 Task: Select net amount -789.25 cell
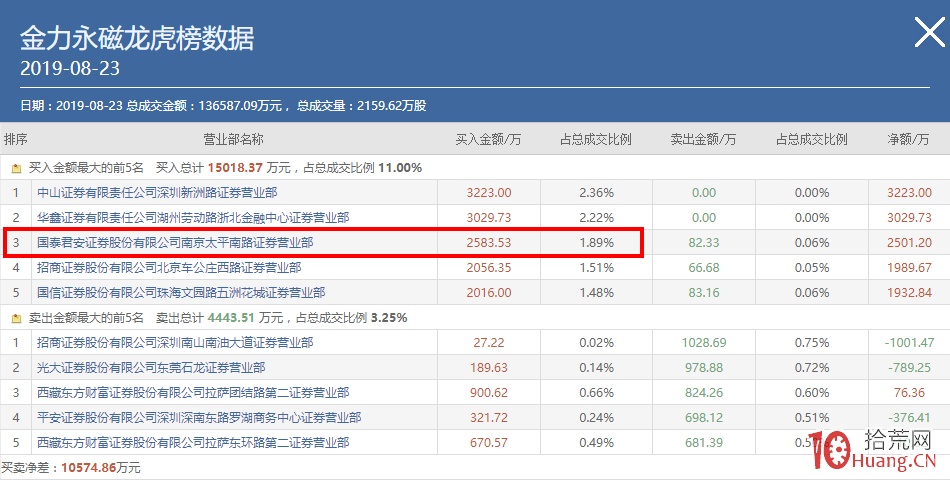tap(909, 367)
